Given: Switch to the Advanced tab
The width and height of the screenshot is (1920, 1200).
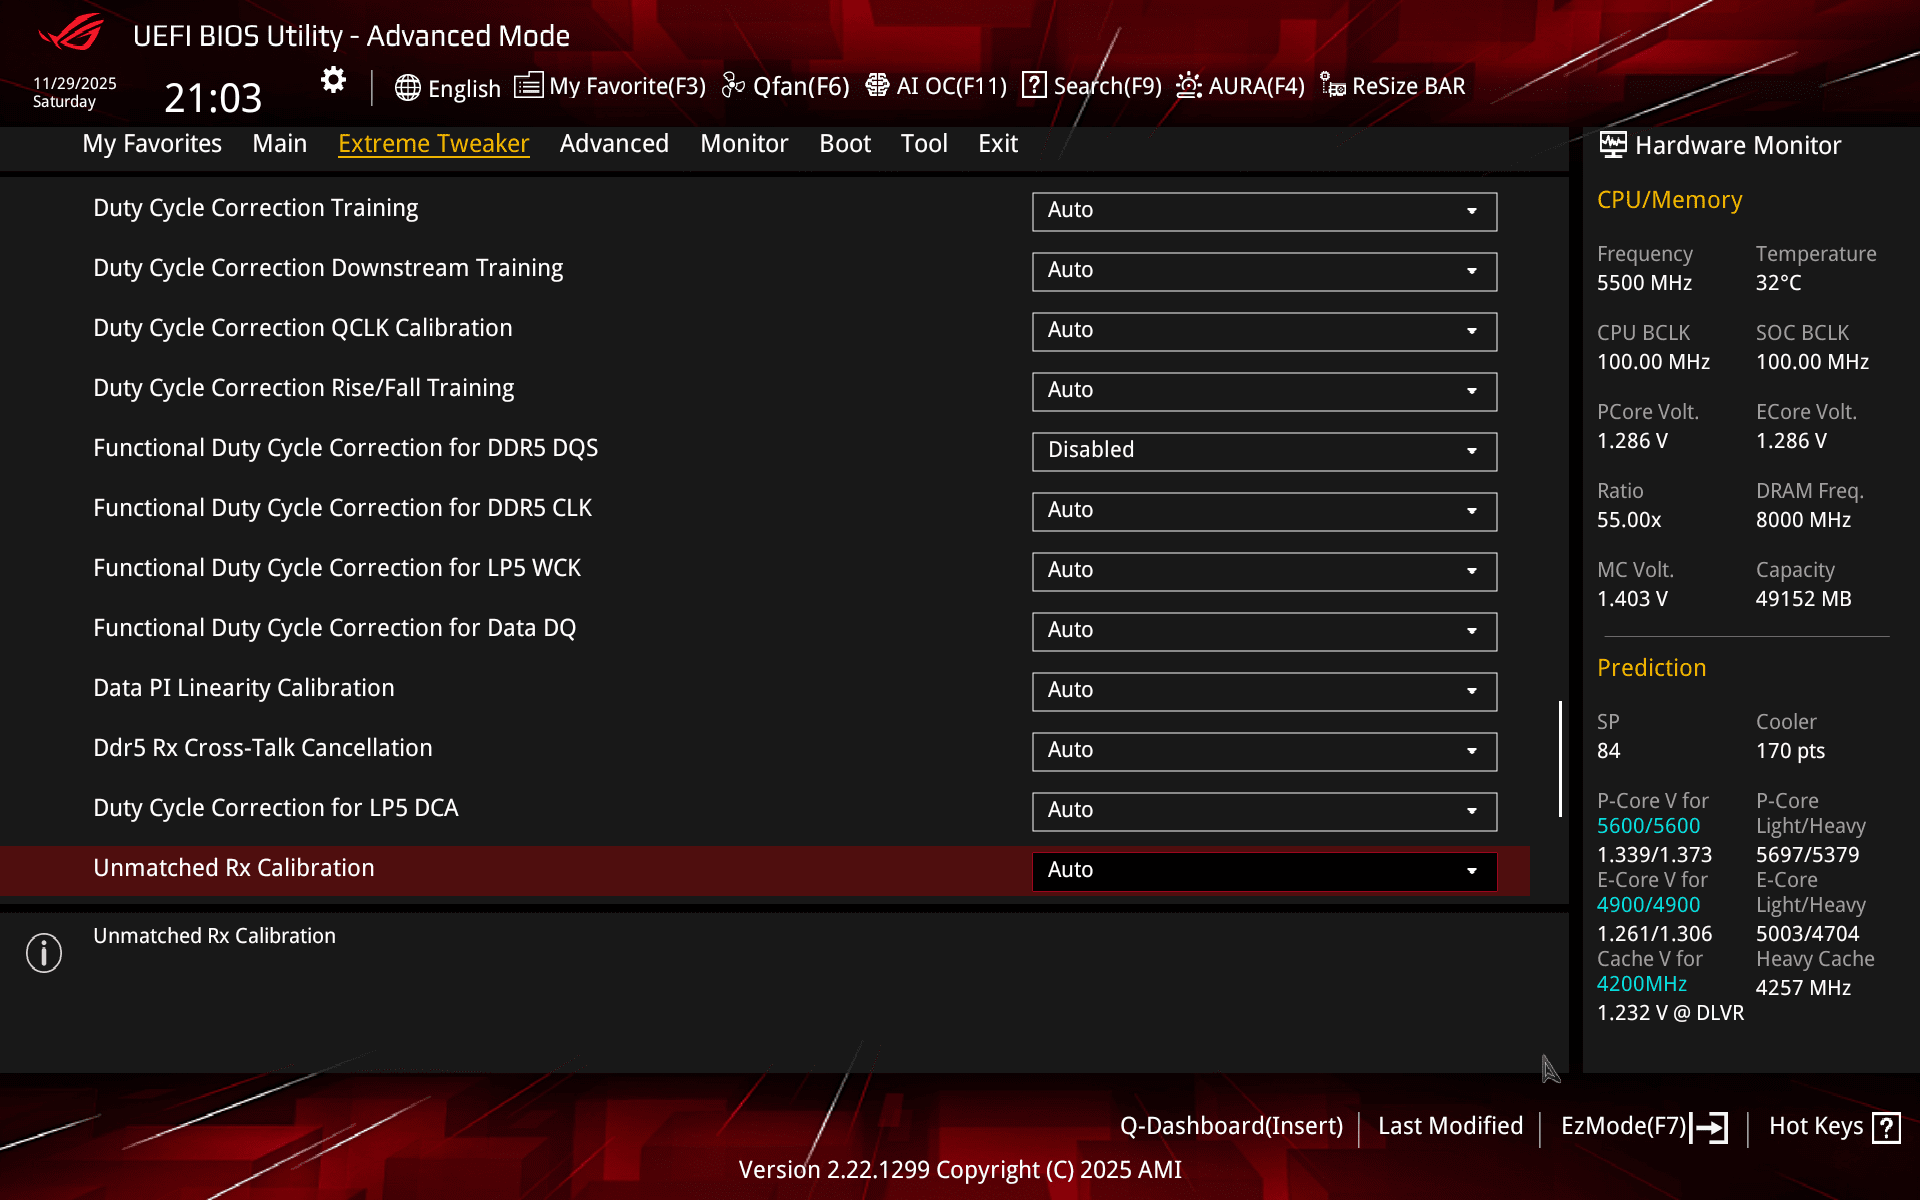Looking at the screenshot, I should coord(614,144).
